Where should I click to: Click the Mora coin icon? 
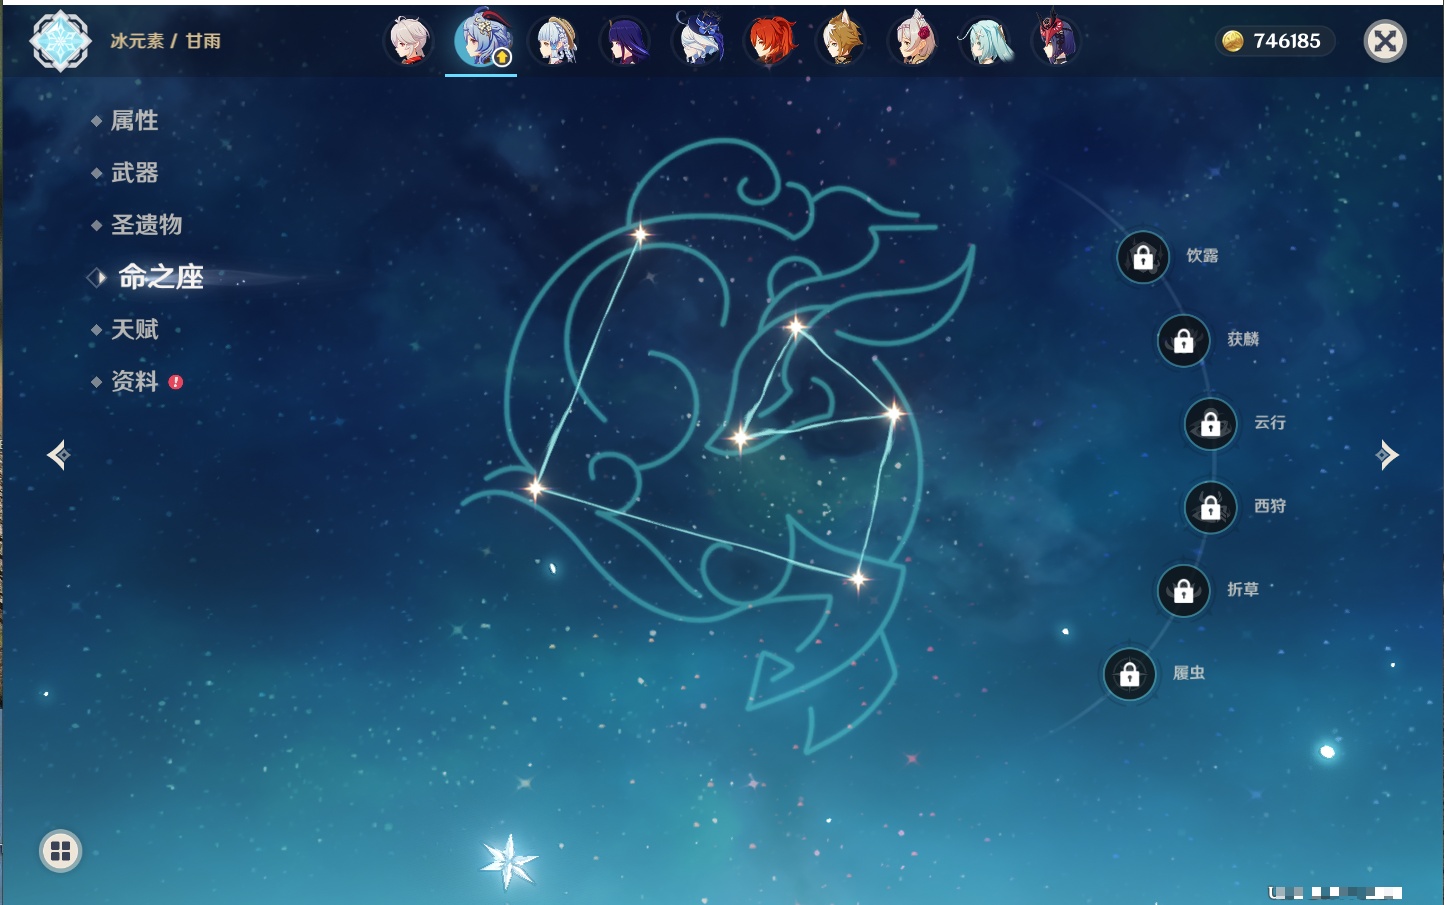click(1233, 41)
